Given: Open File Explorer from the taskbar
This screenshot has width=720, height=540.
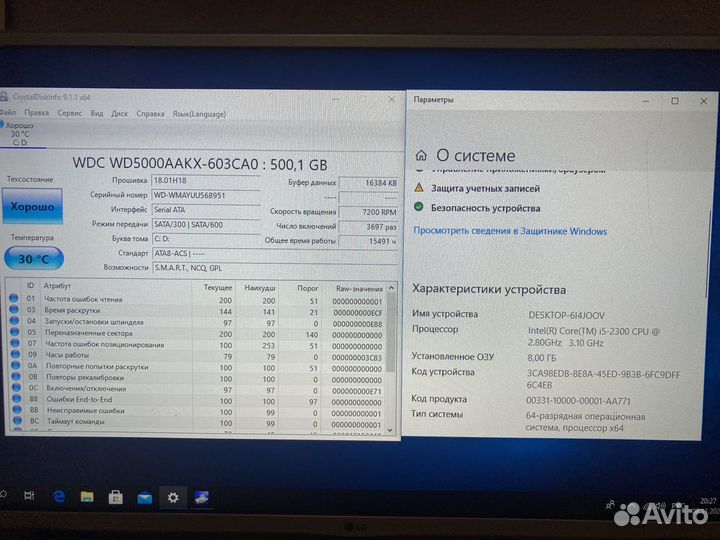Looking at the screenshot, I should click(x=87, y=497).
